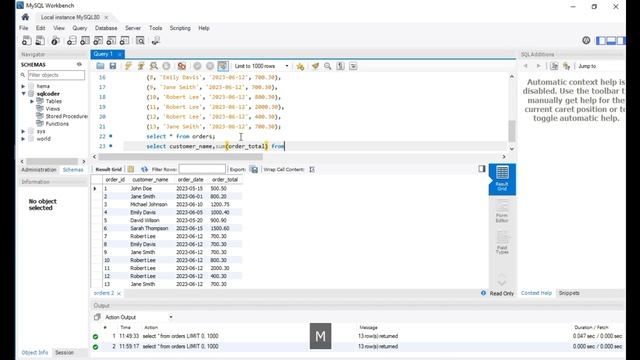Select the Sarah Thompson cell

(x=149, y=229)
